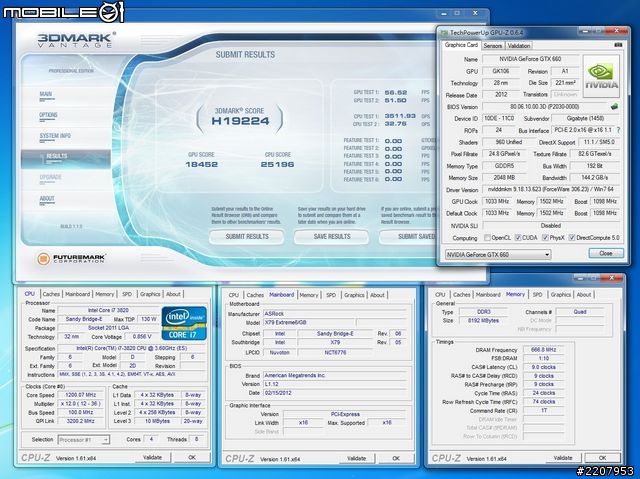Click the GPU-Z Close button
Screen dimensions: 640x479
[x=606, y=253]
